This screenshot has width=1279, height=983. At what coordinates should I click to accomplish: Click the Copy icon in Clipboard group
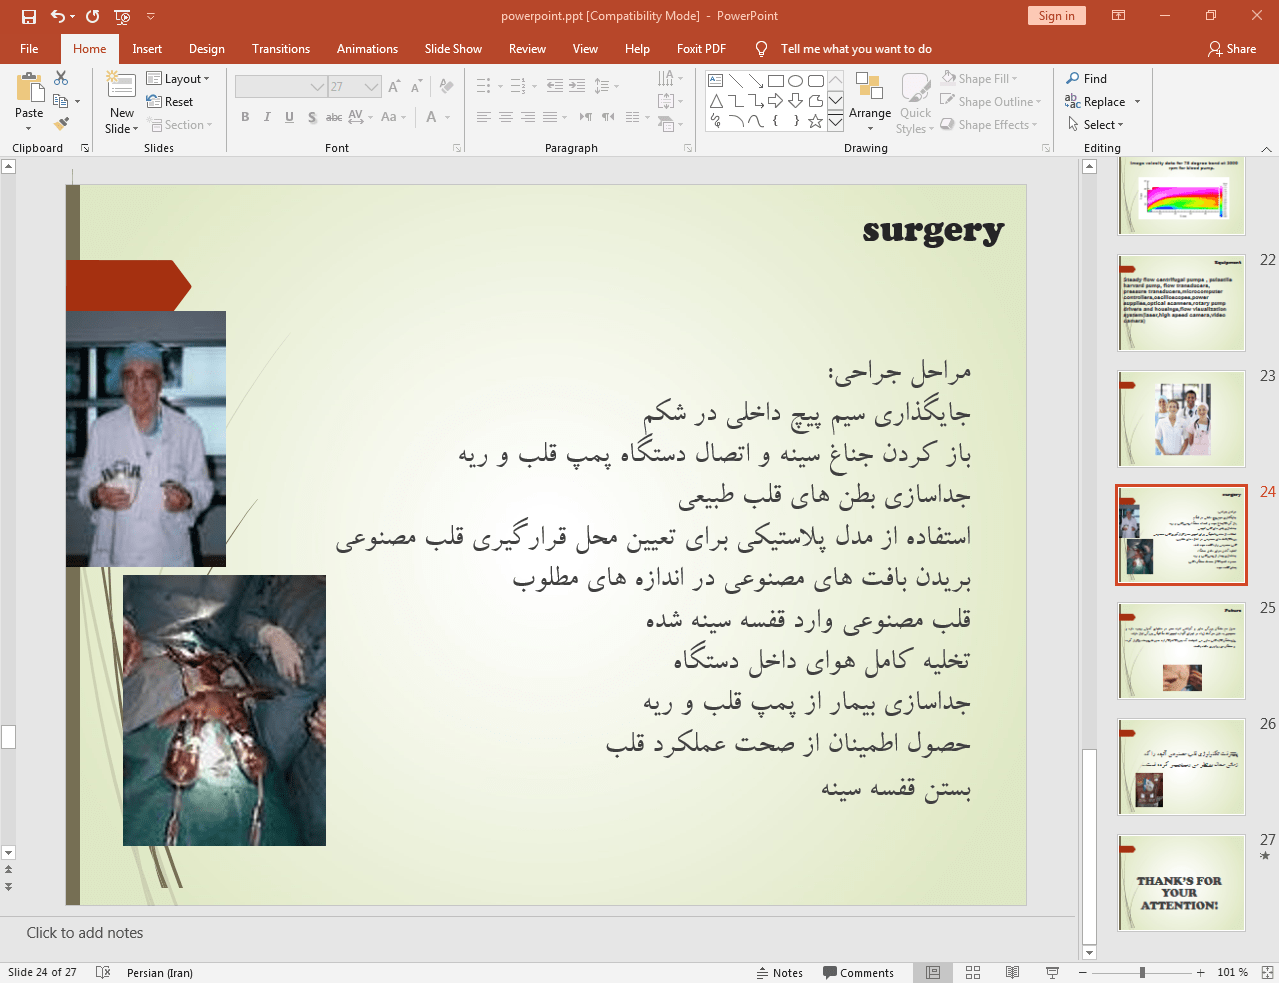(60, 101)
